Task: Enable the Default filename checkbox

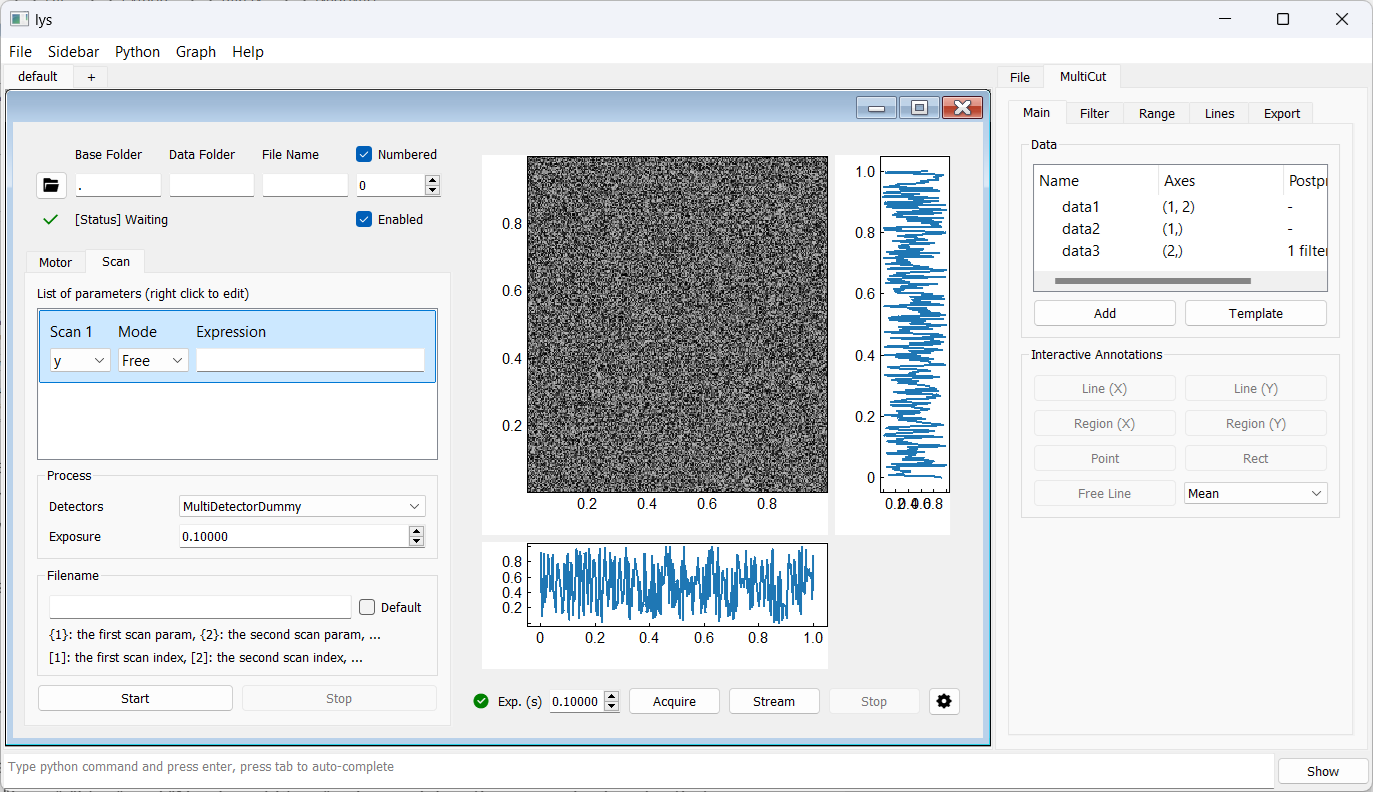Action: pos(367,607)
